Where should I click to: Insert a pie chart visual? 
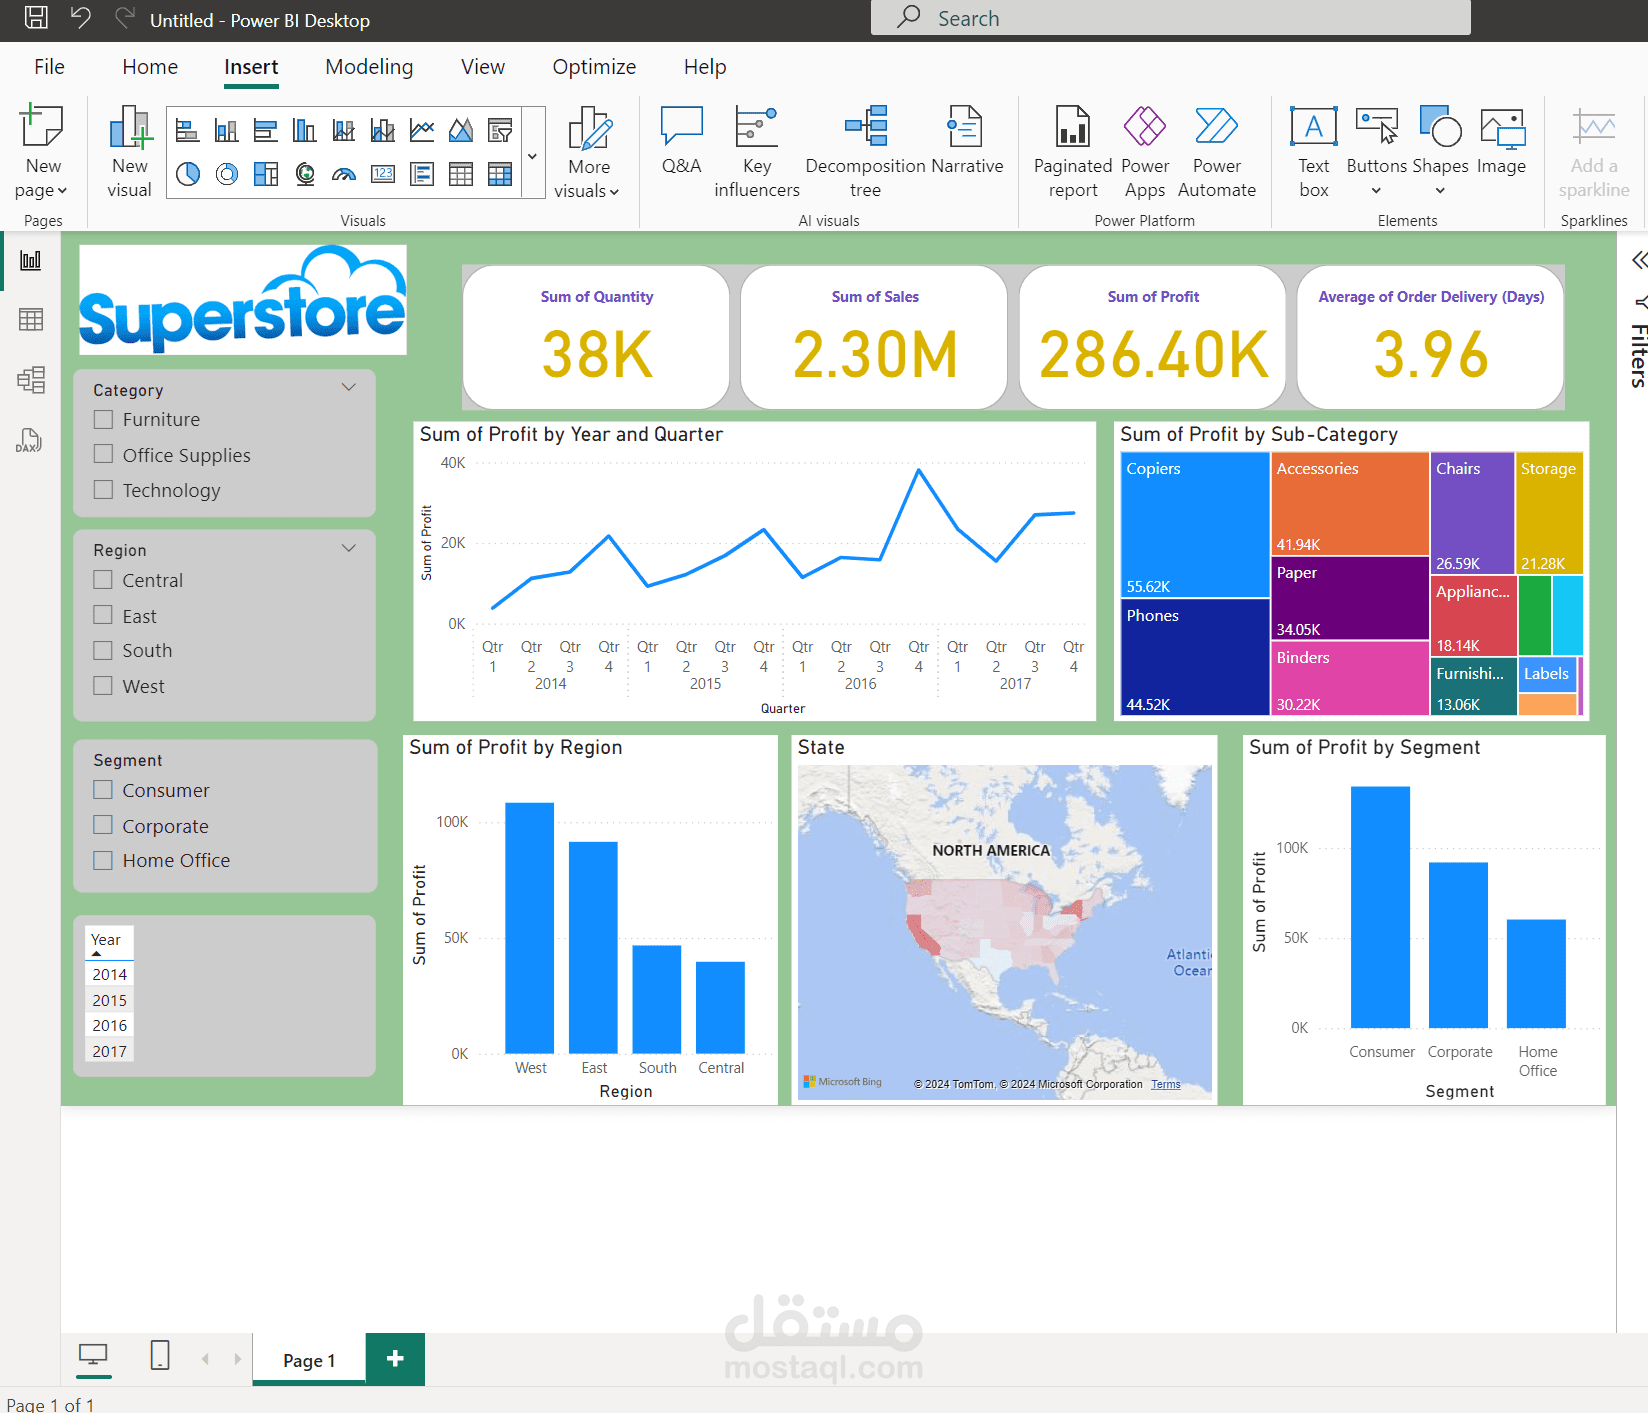point(187,174)
